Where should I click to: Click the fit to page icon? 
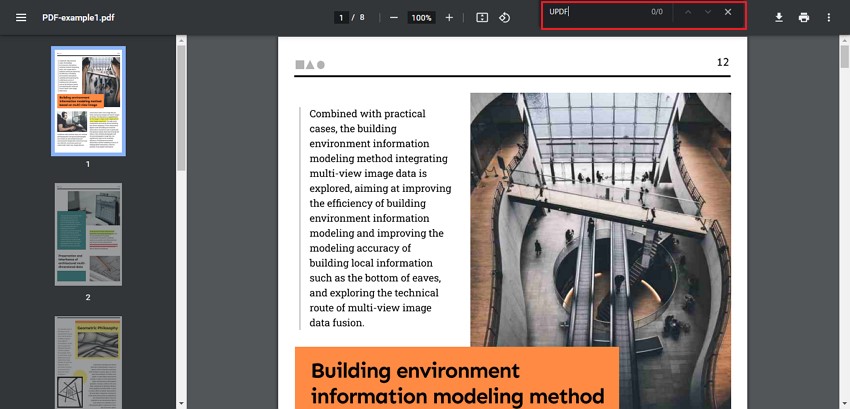tap(482, 17)
